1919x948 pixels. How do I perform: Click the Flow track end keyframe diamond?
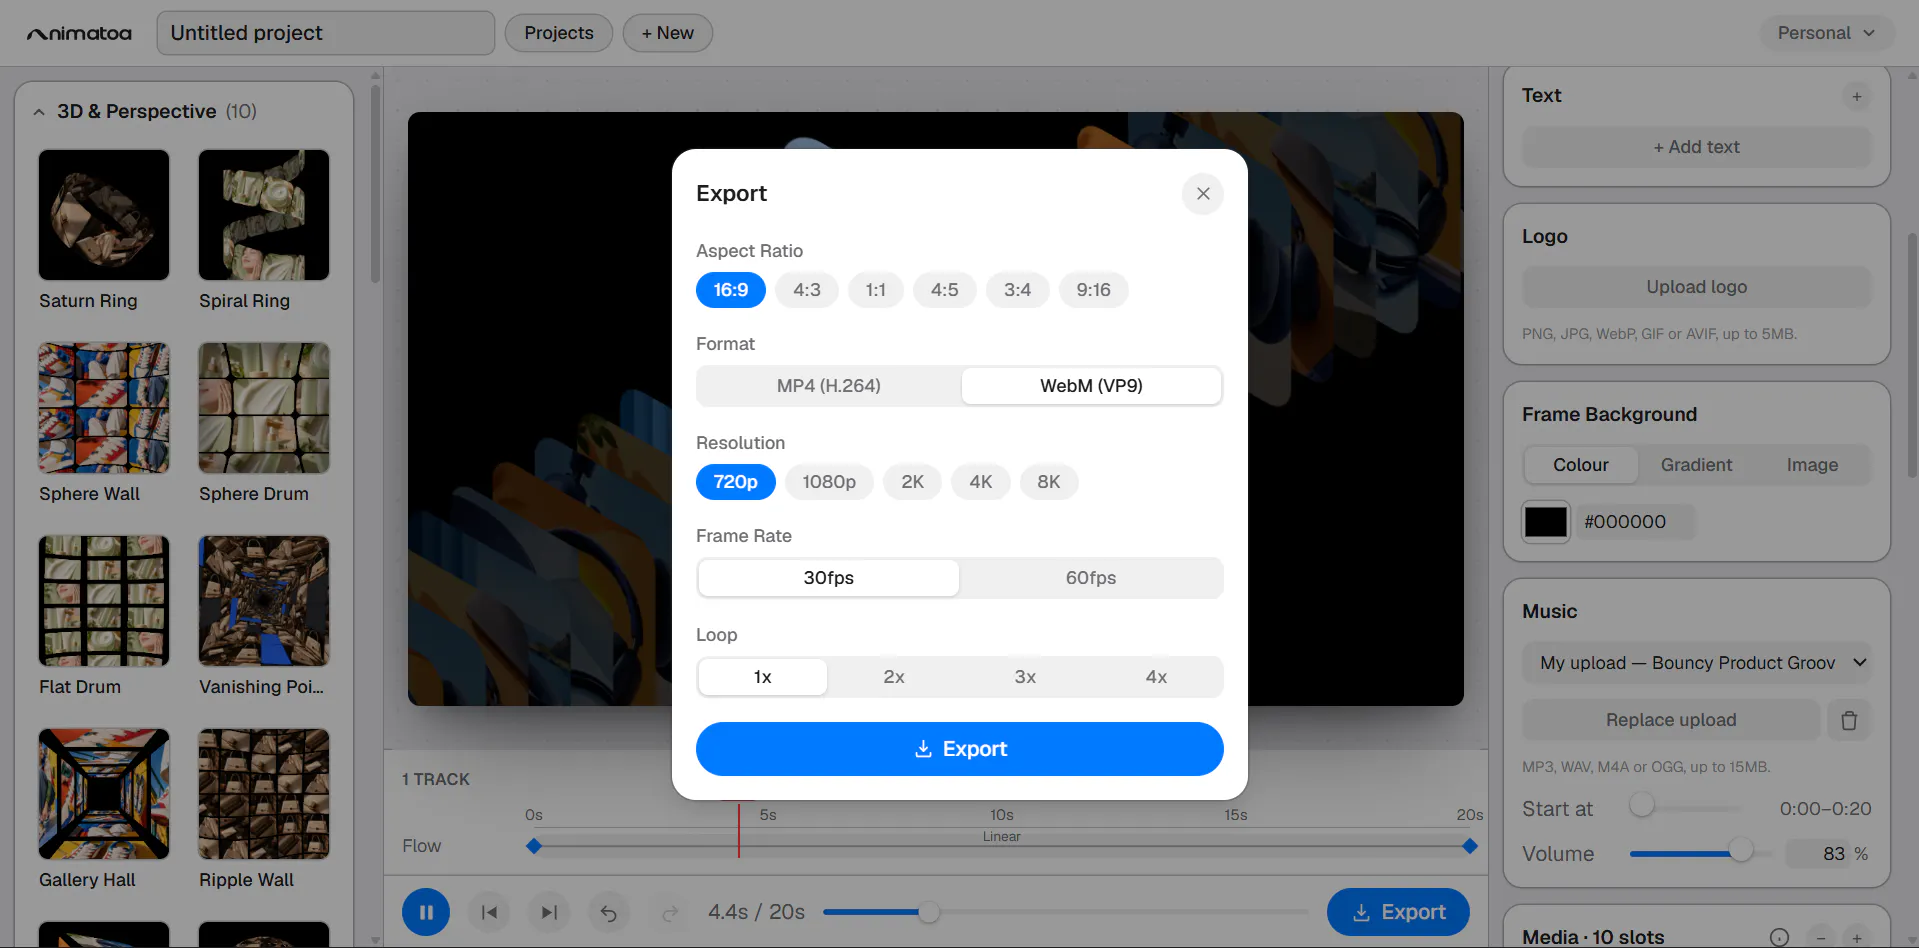[x=1470, y=846]
